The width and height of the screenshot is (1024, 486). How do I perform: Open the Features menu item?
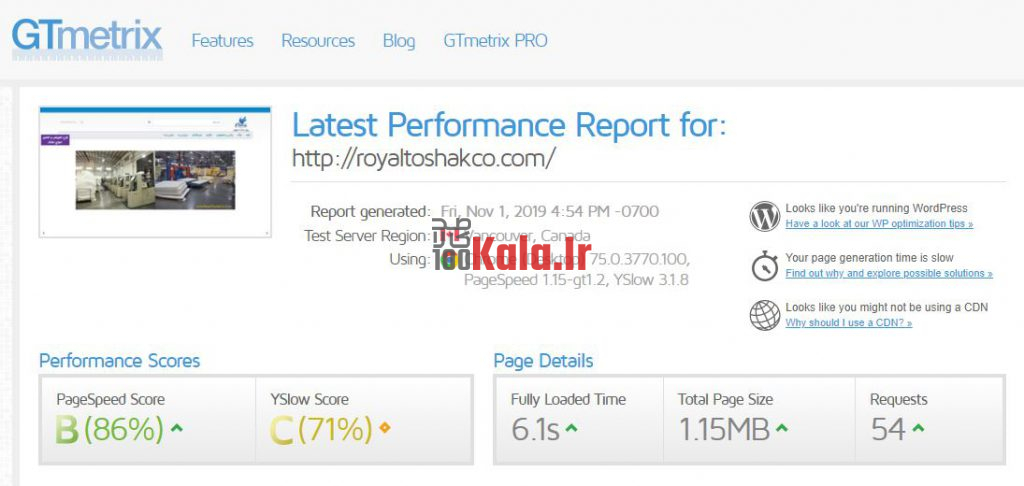(x=222, y=41)
